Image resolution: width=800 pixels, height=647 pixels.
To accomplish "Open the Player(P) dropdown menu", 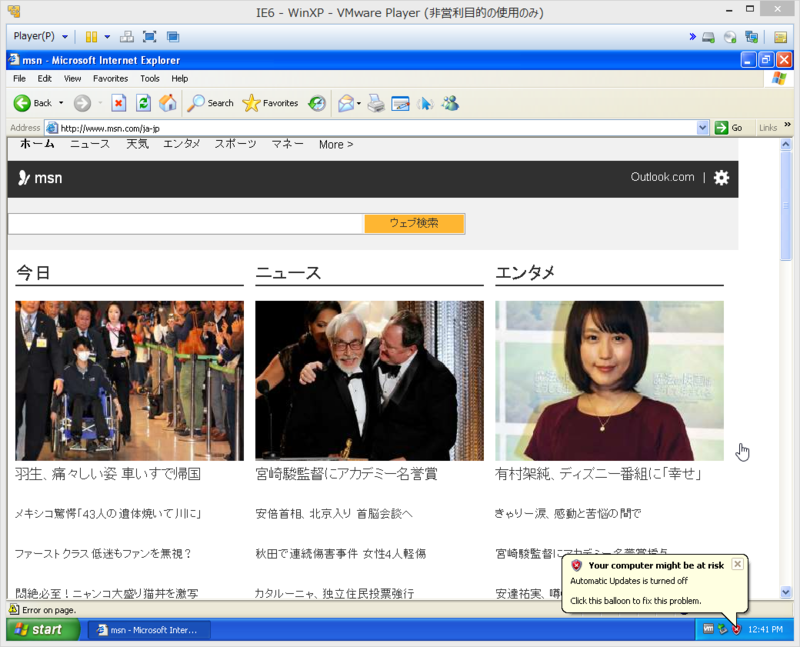I will tap(41, 36).
